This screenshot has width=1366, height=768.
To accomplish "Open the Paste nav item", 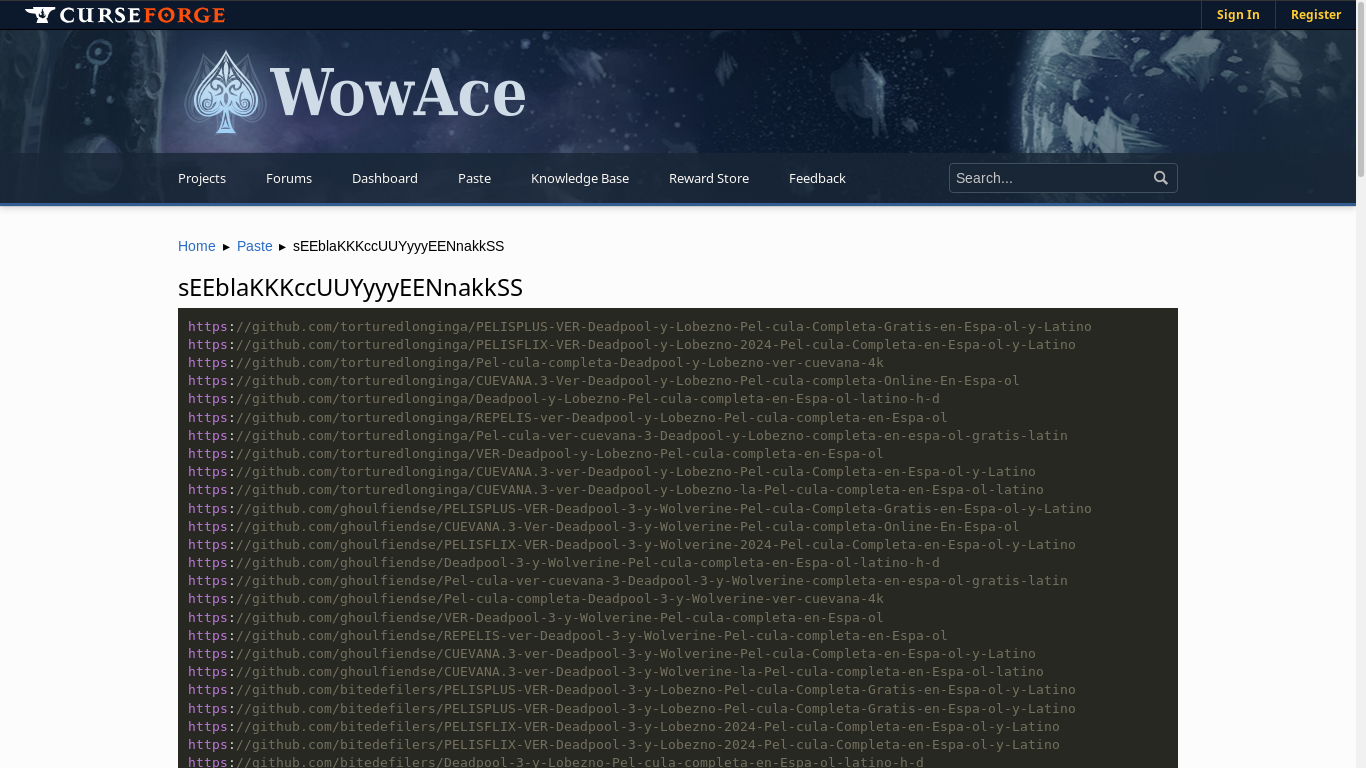I will pyautogui.click(x=474, y=178).
